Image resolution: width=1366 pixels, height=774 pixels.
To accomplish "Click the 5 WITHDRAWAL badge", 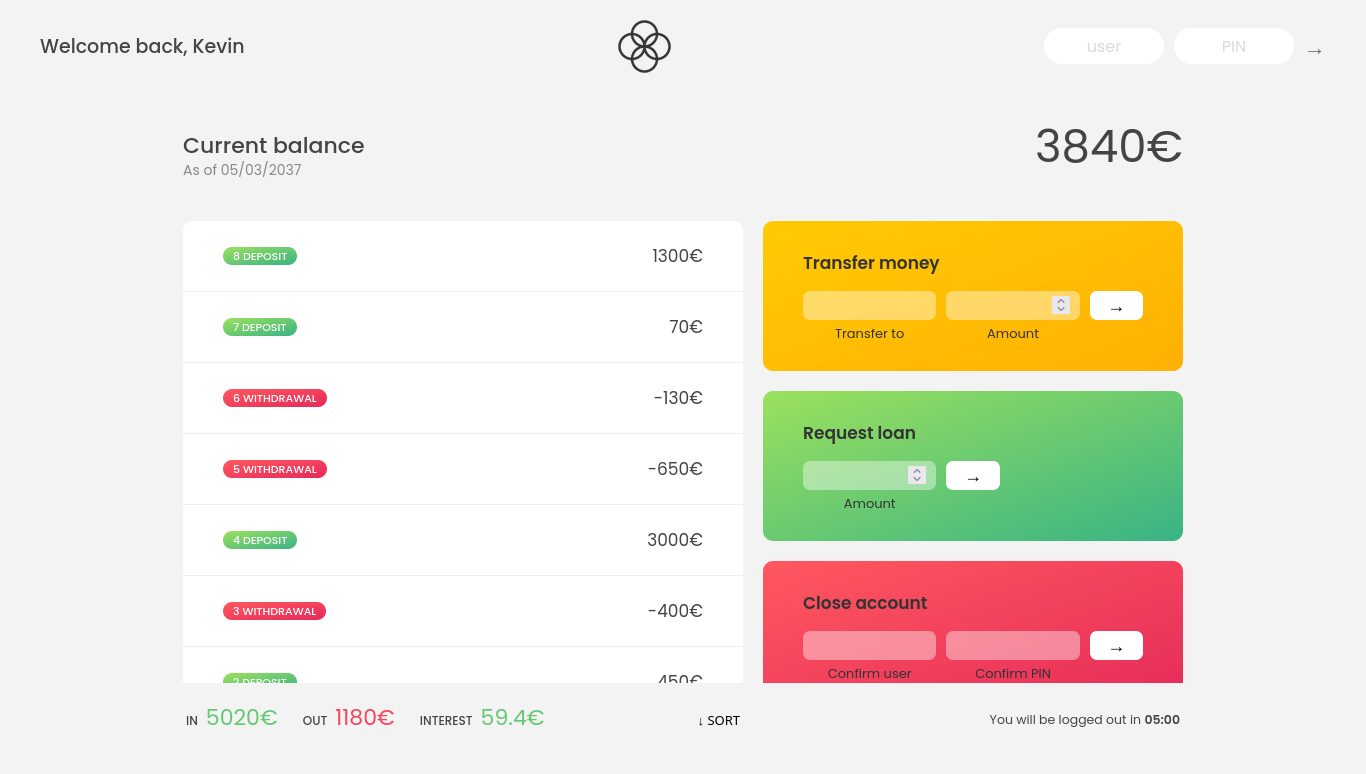I will click(275, 469).
